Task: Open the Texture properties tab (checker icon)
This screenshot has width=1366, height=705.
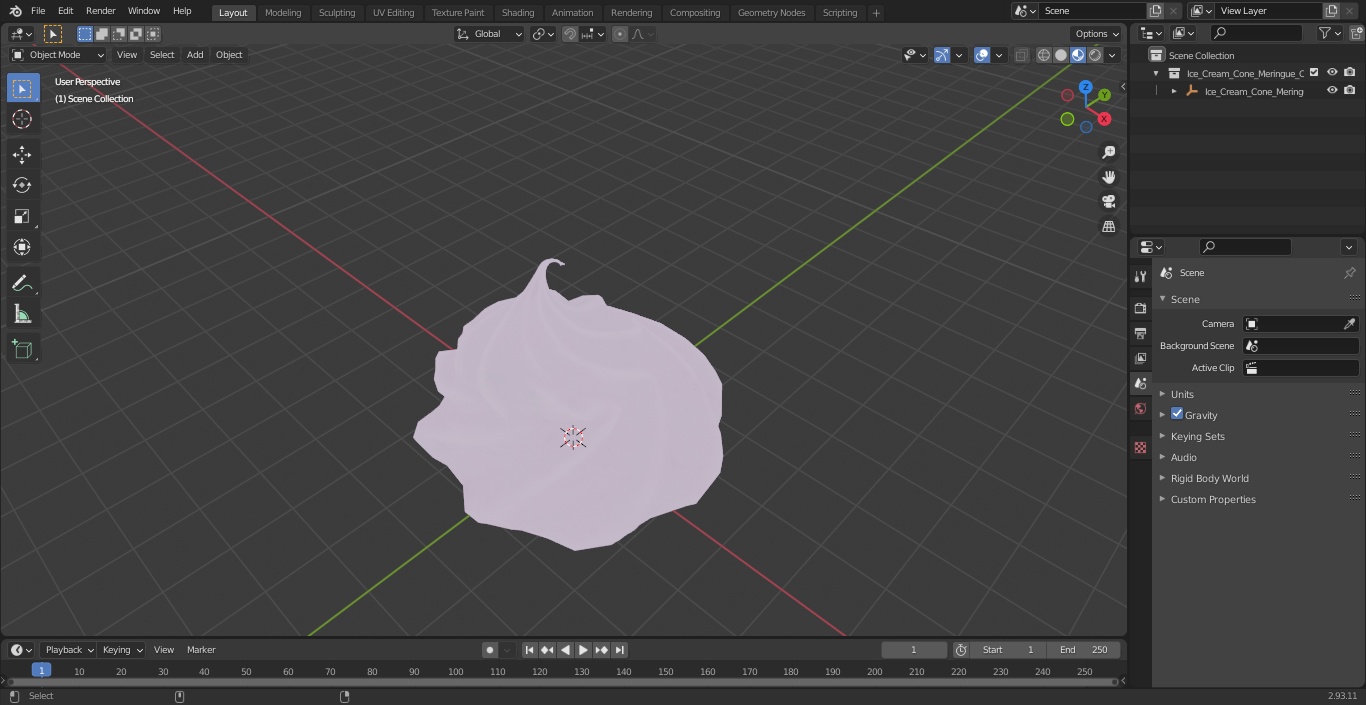Action: 1140,448
